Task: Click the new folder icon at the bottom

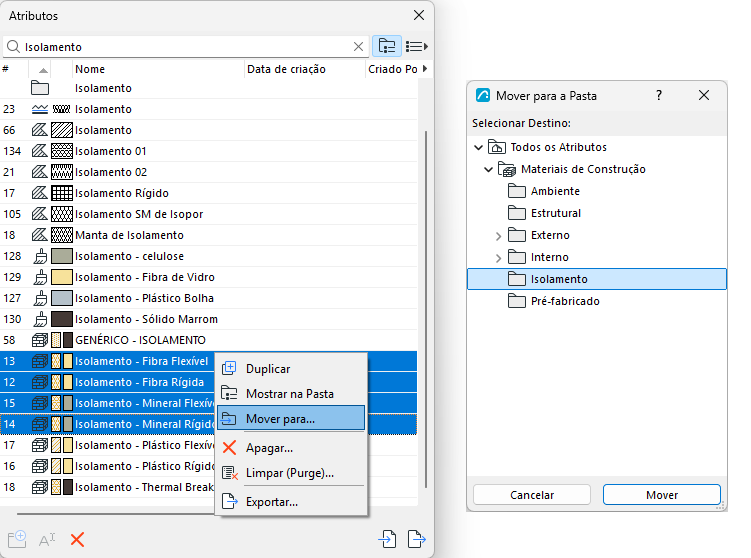Action: coord(17,539)
